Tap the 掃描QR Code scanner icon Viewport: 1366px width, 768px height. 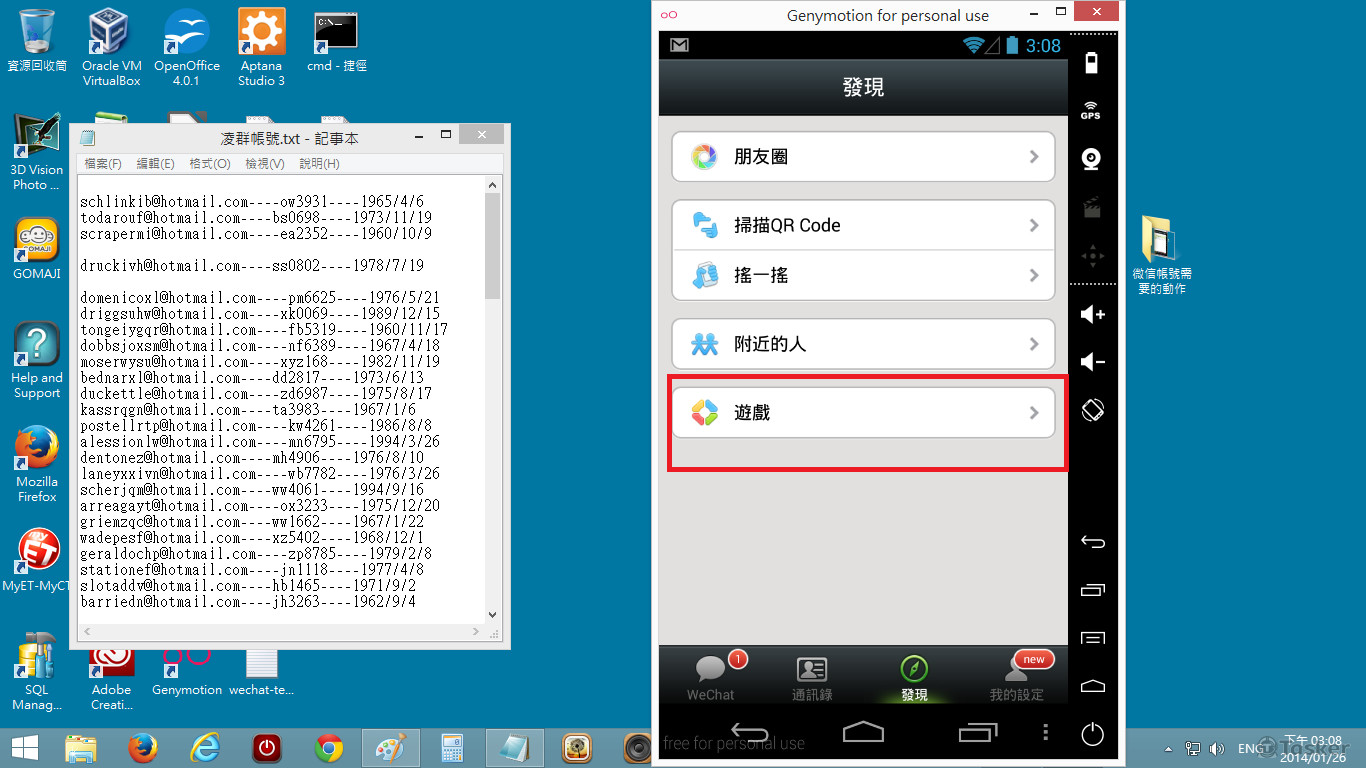click(706, 225)
